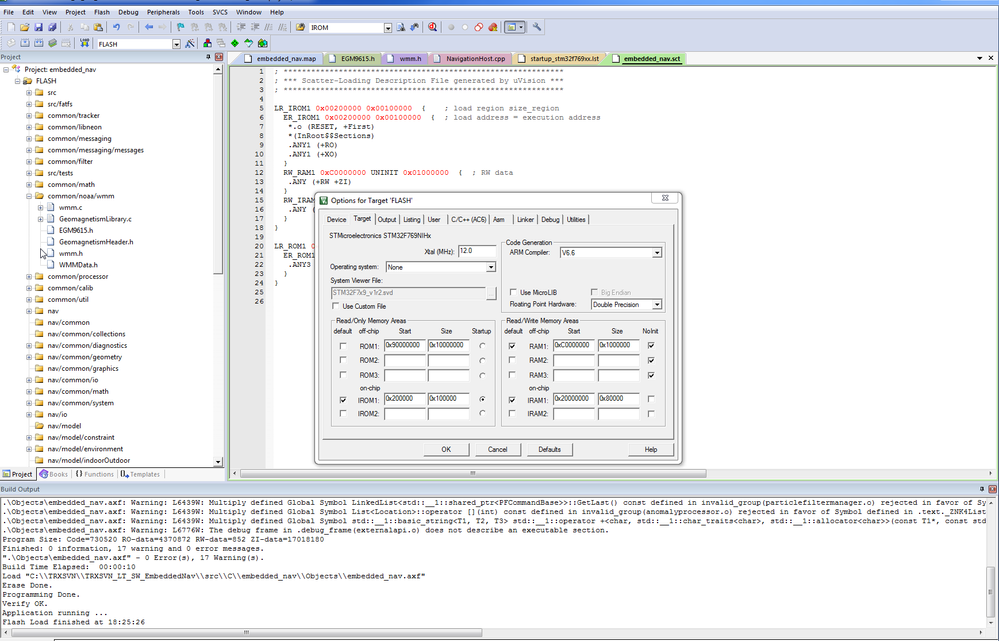The image size is (999, 641).
Task: Disable all breakpoints icon
Action: point(478,27)
